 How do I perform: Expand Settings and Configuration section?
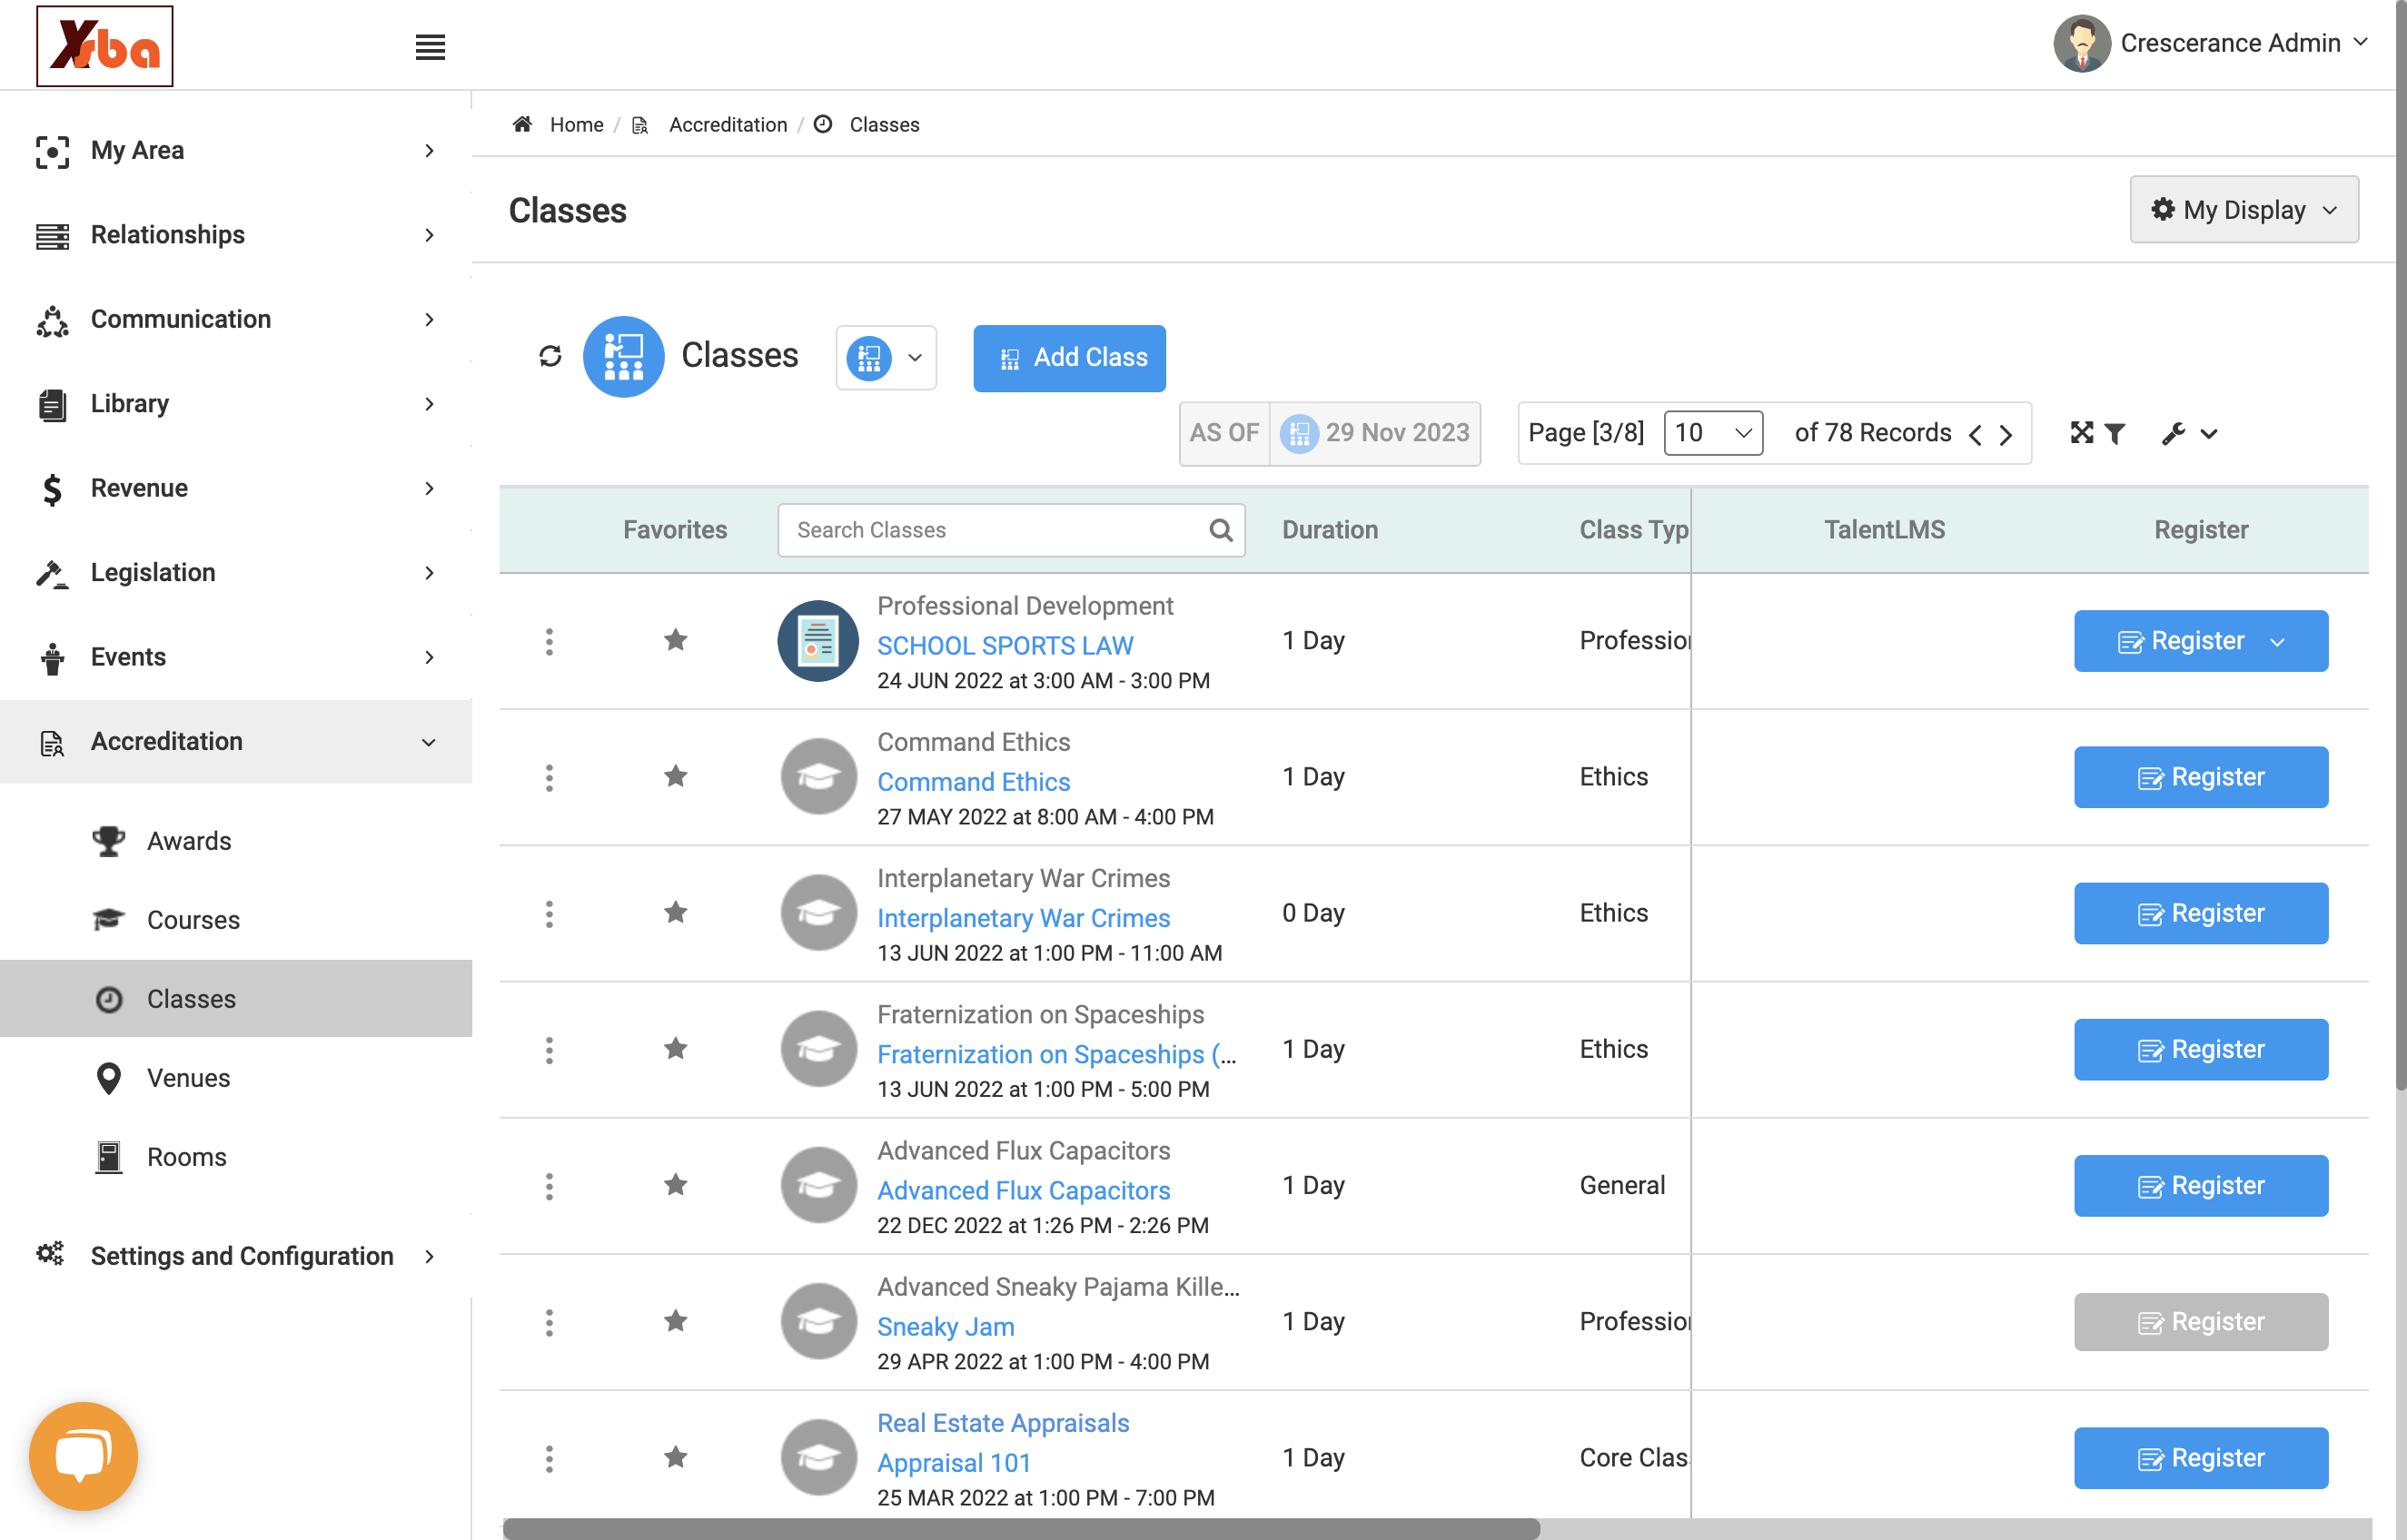tap(236, 1255)
